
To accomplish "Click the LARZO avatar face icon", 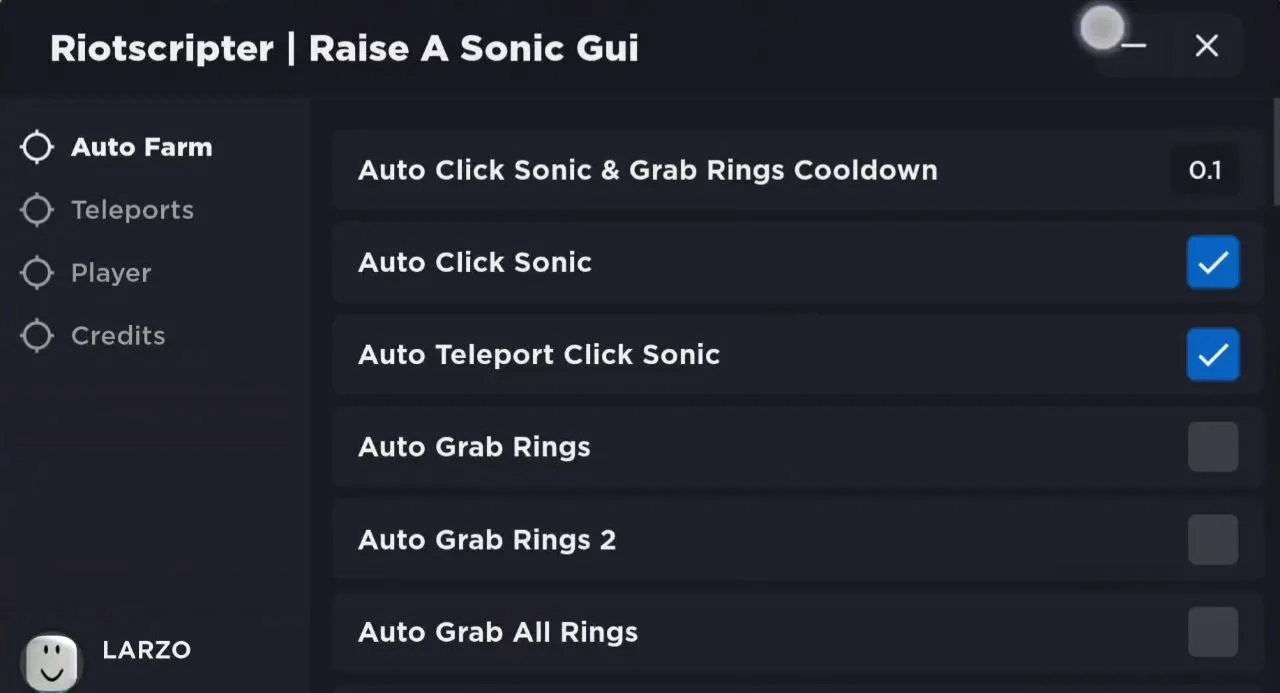I will 52,661.
